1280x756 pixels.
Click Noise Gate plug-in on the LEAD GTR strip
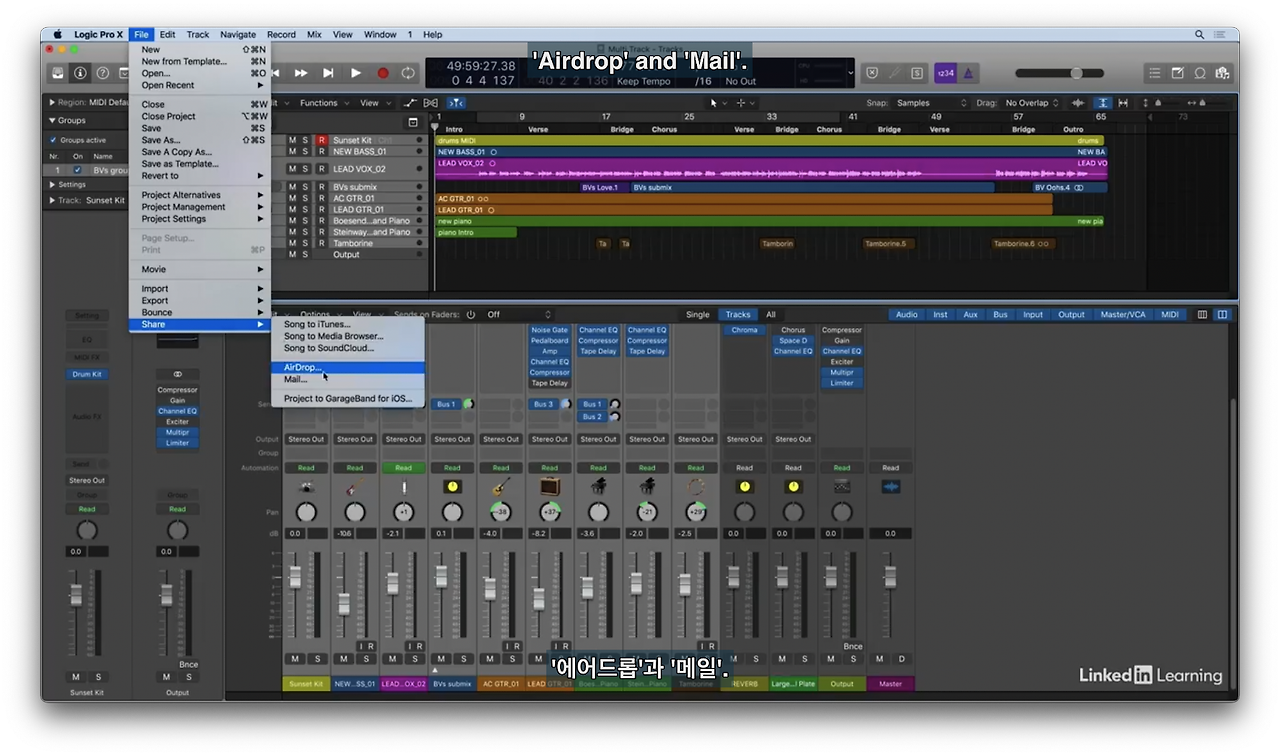coord(549,330)
